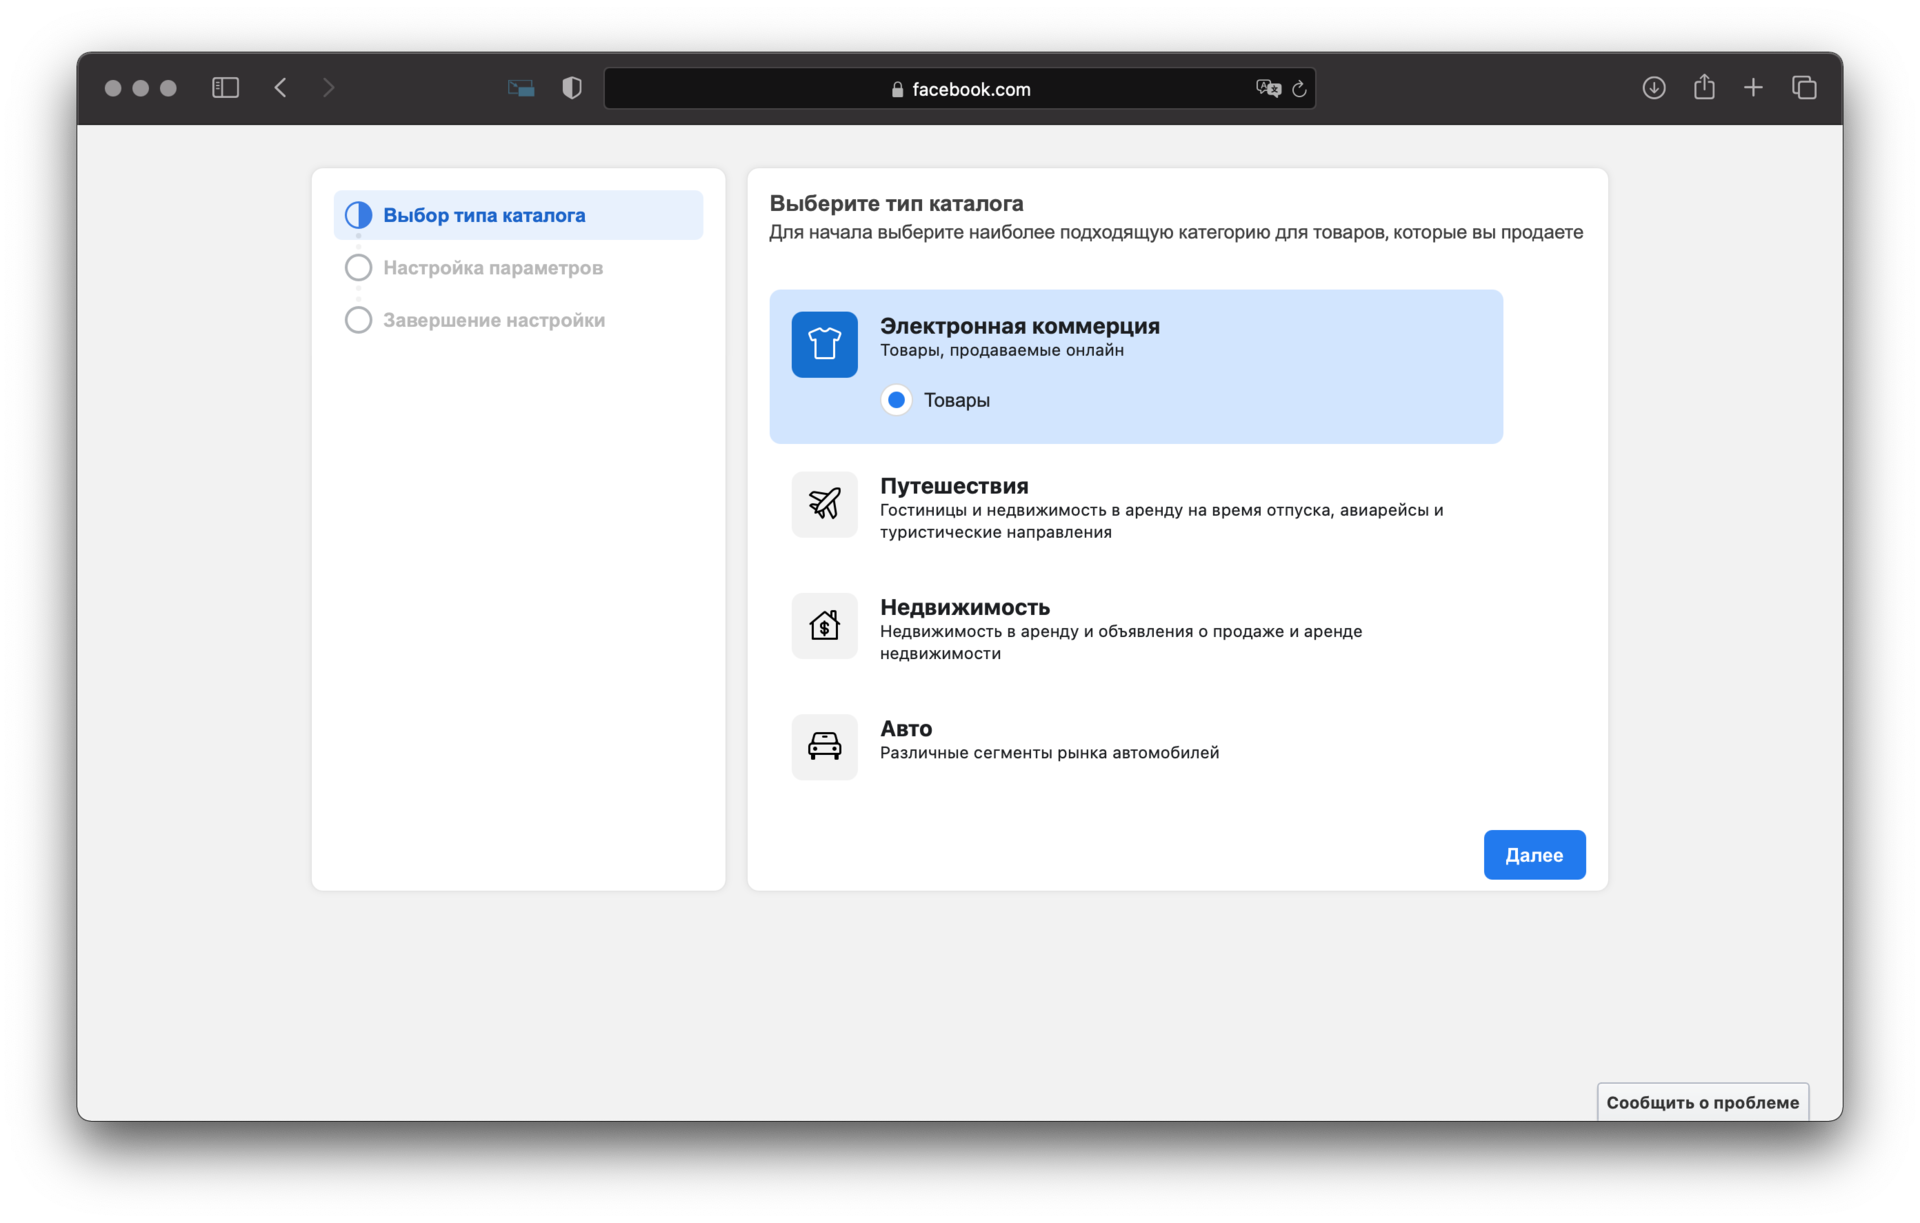Go to Завершение настройки step
The width and height of the screenshot is (1920, 1223).
pos(493,320)
